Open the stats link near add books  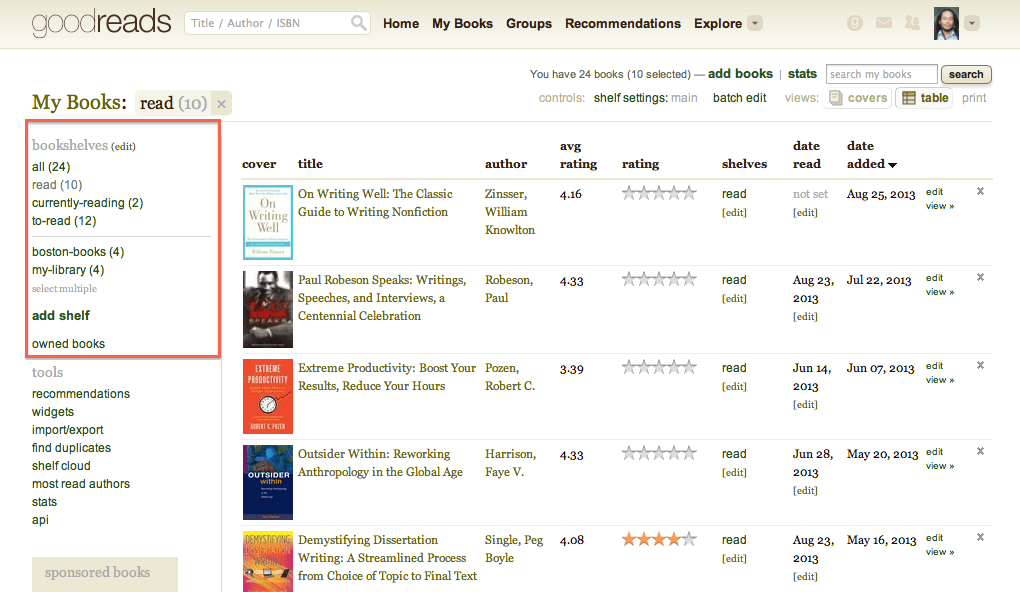[x=802, y=74]
